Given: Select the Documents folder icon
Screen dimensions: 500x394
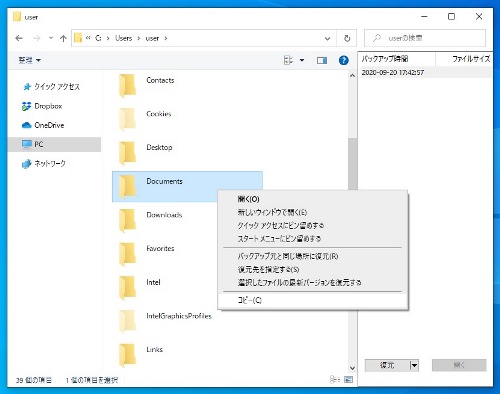Looking at the screenshot, I should click(x=128, y=187).
